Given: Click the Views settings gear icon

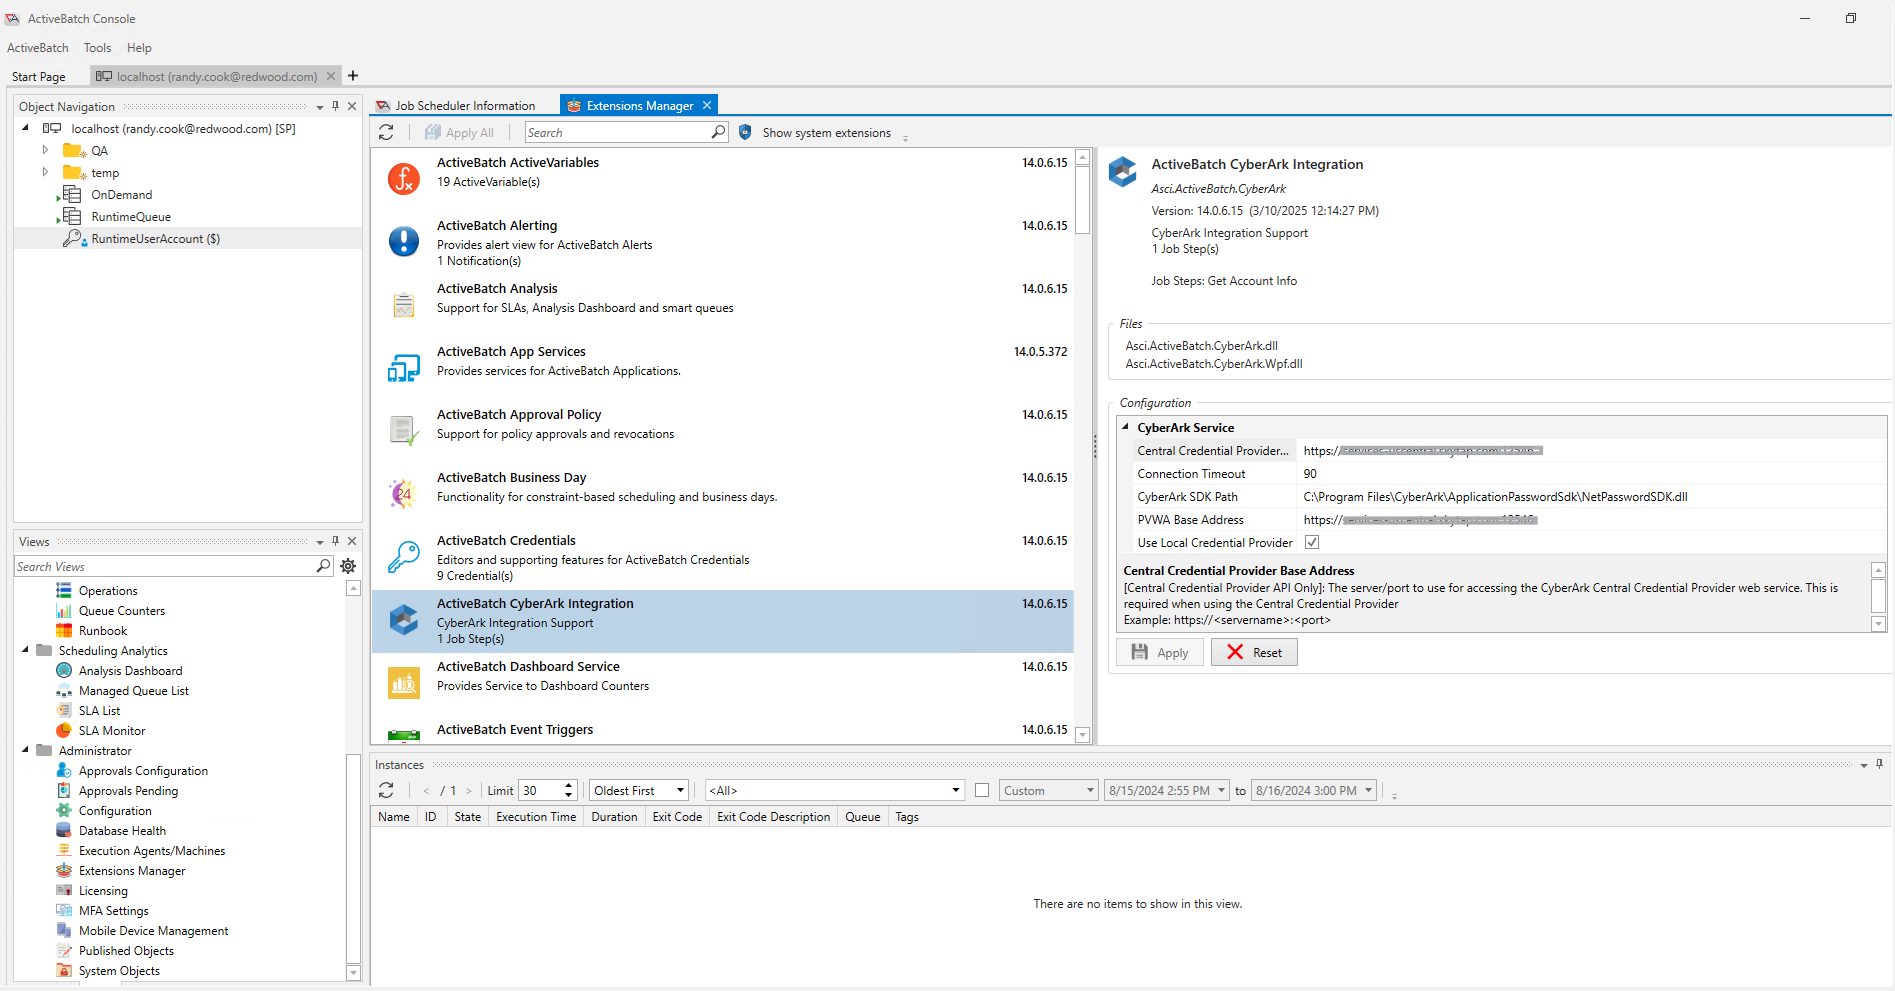Looking at the screenshot, I should point(348,566).
